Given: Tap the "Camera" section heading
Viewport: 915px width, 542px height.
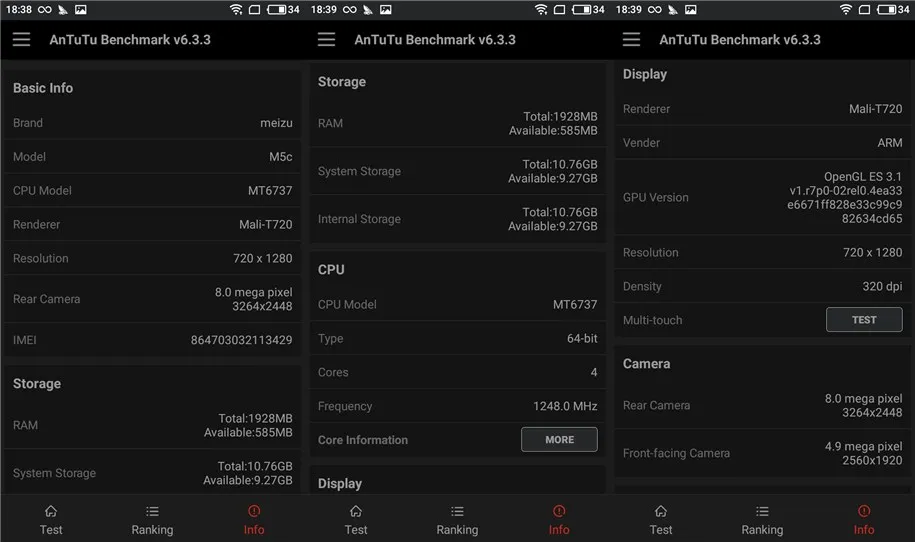Looking at the screenshot, I should coord(647,364).
